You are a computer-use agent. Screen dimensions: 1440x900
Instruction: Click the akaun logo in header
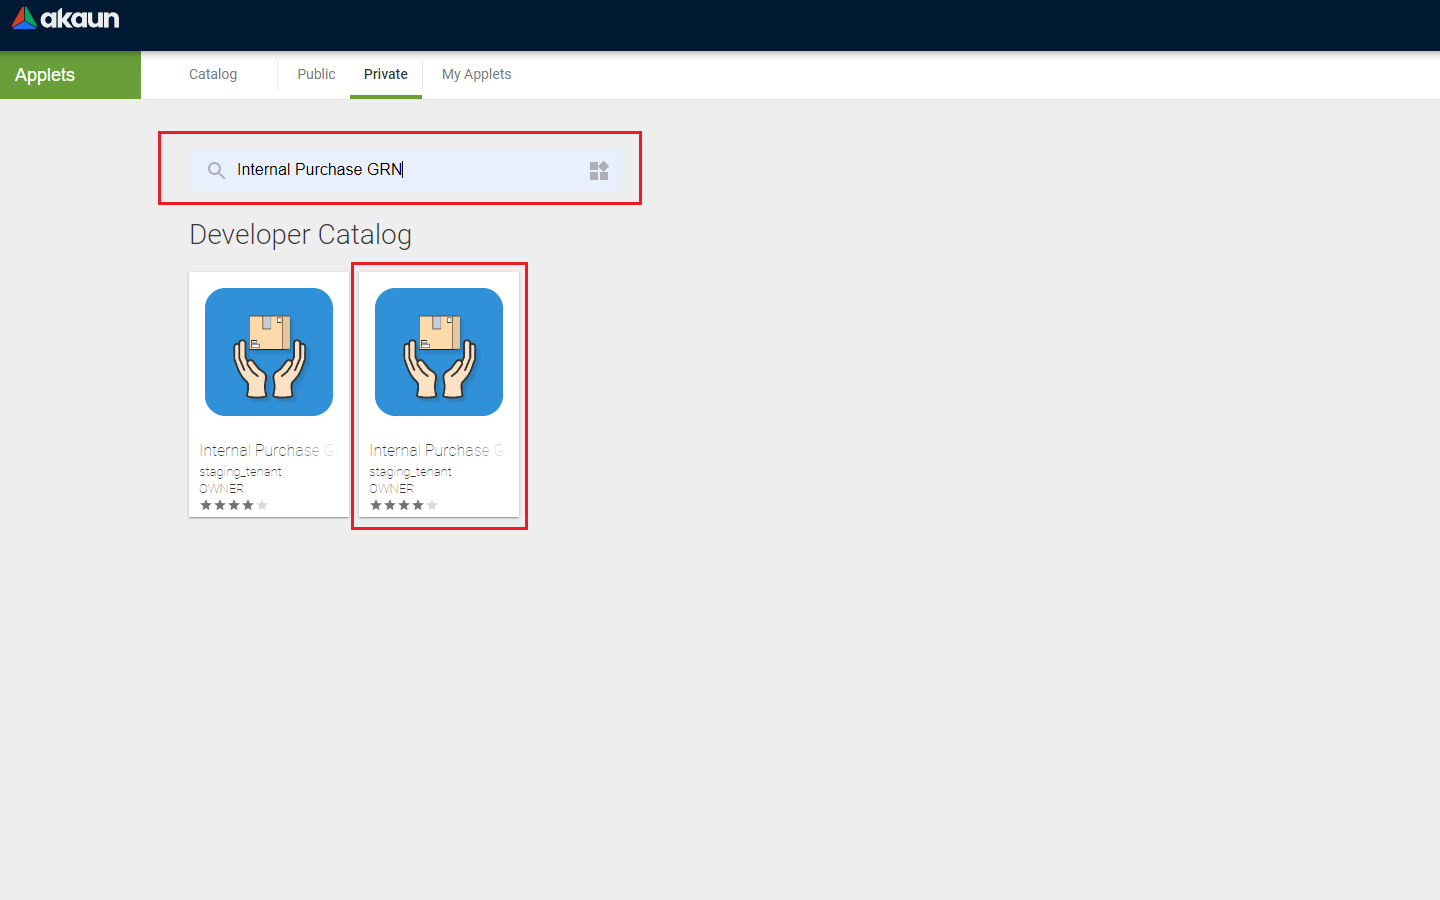(66, 18)
